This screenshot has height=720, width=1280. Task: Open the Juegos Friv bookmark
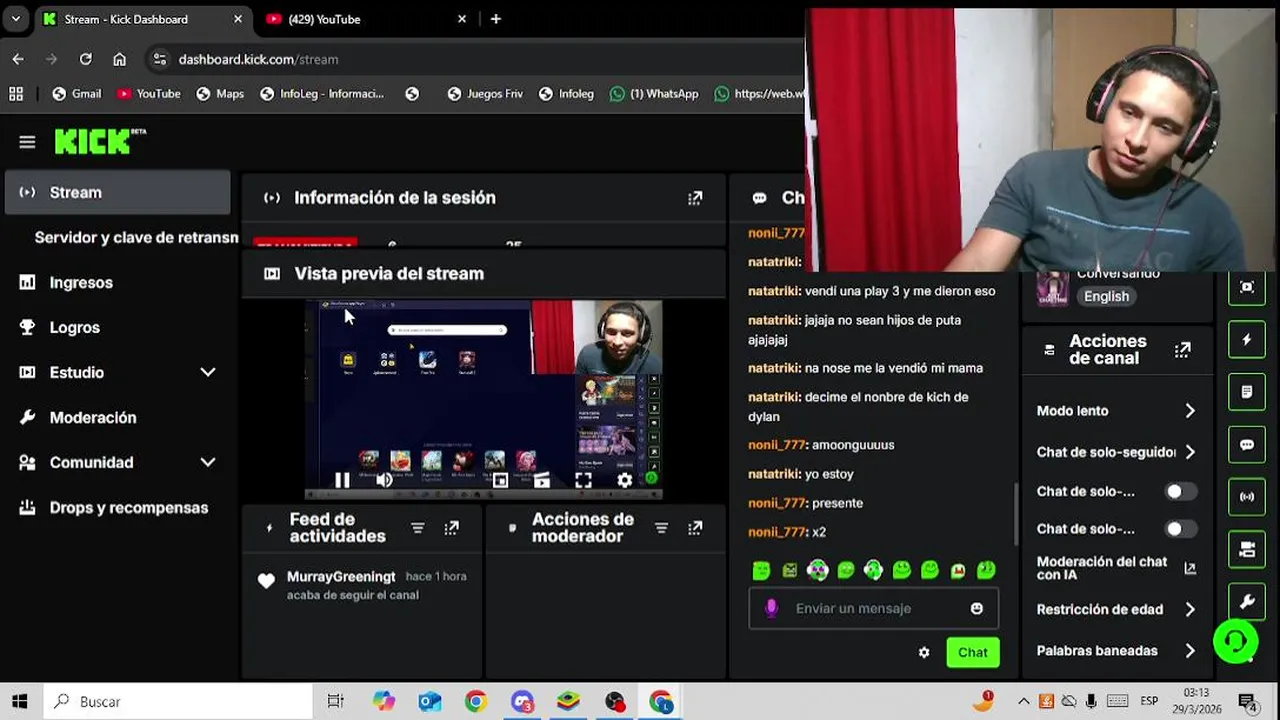(x=485, y=94)
